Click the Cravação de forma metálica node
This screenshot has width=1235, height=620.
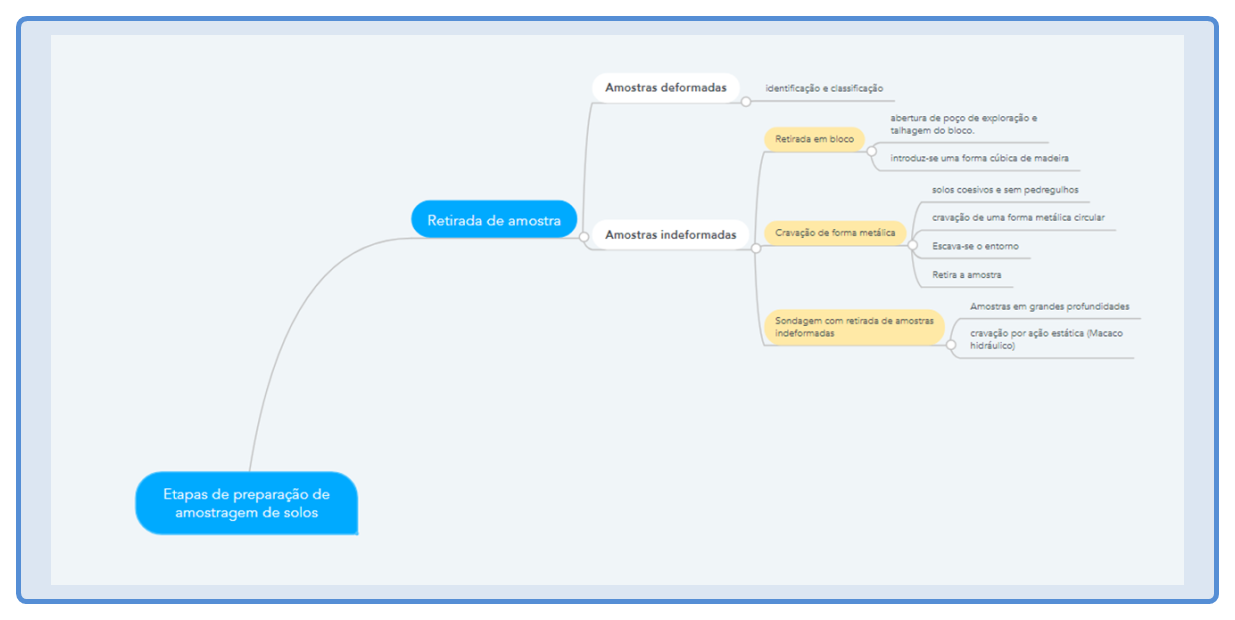(x=835, y=232)
